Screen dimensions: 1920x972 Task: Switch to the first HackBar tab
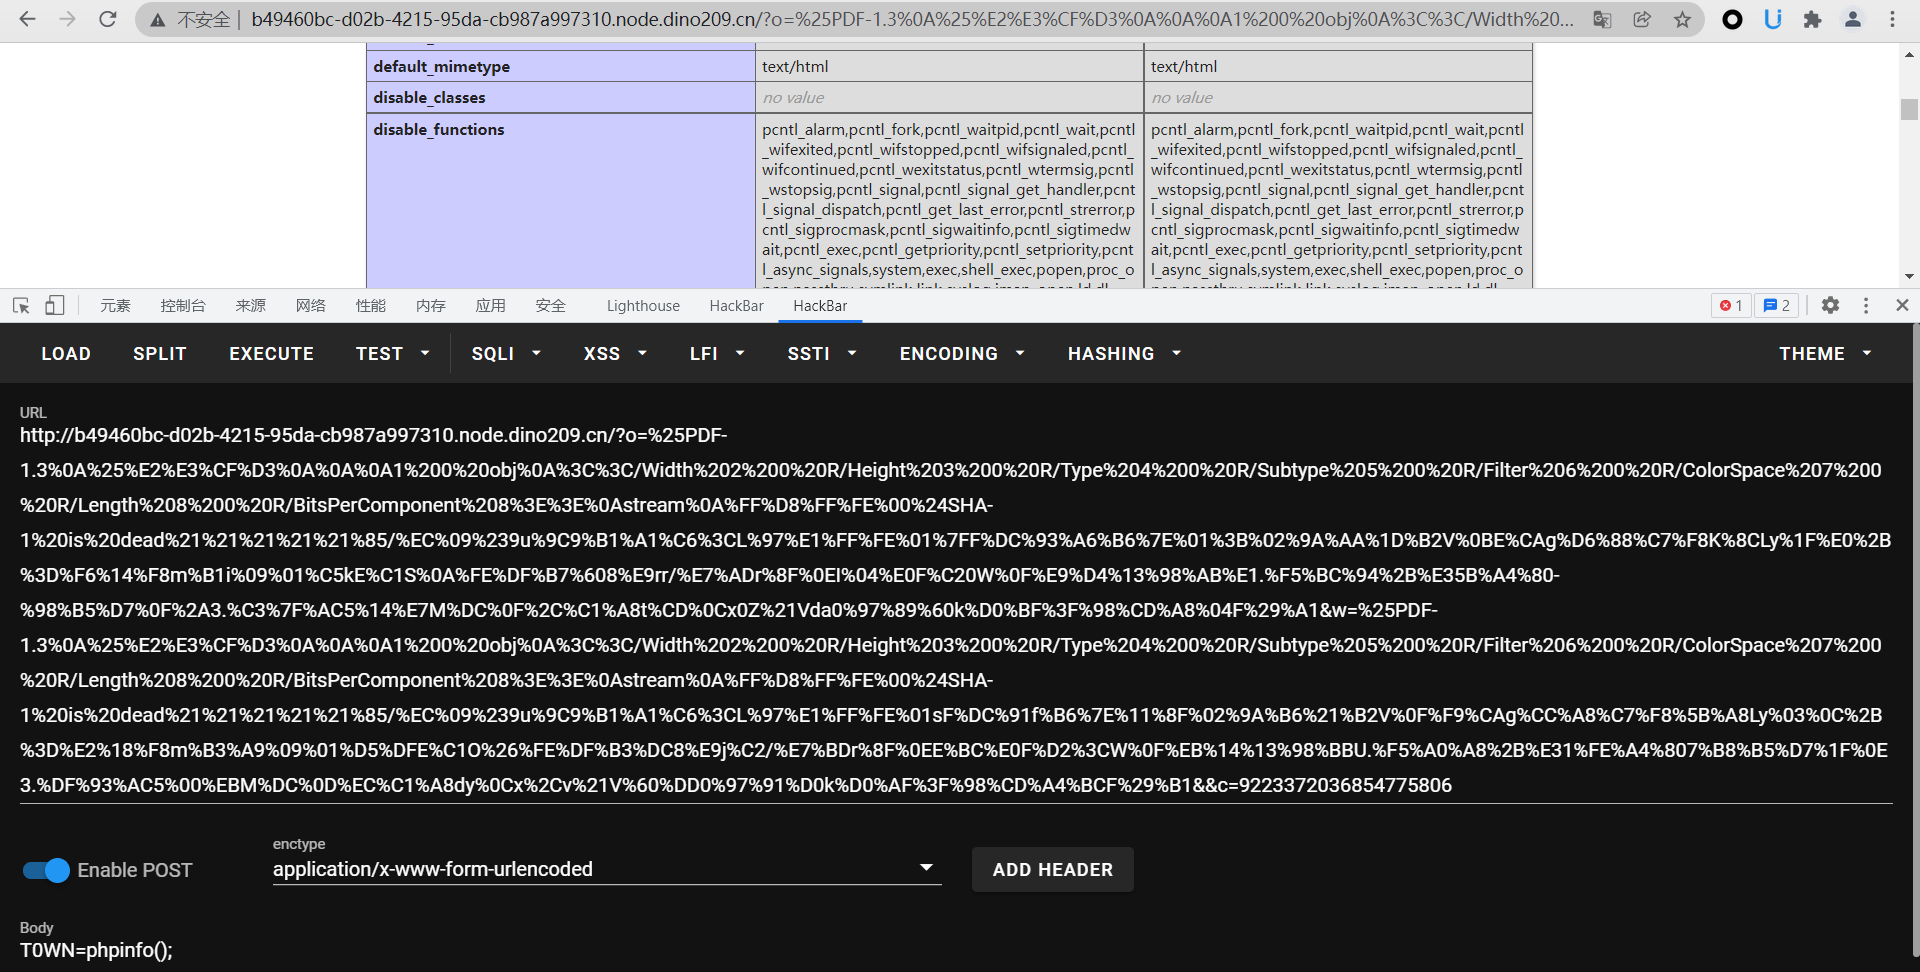pos(736,306)
